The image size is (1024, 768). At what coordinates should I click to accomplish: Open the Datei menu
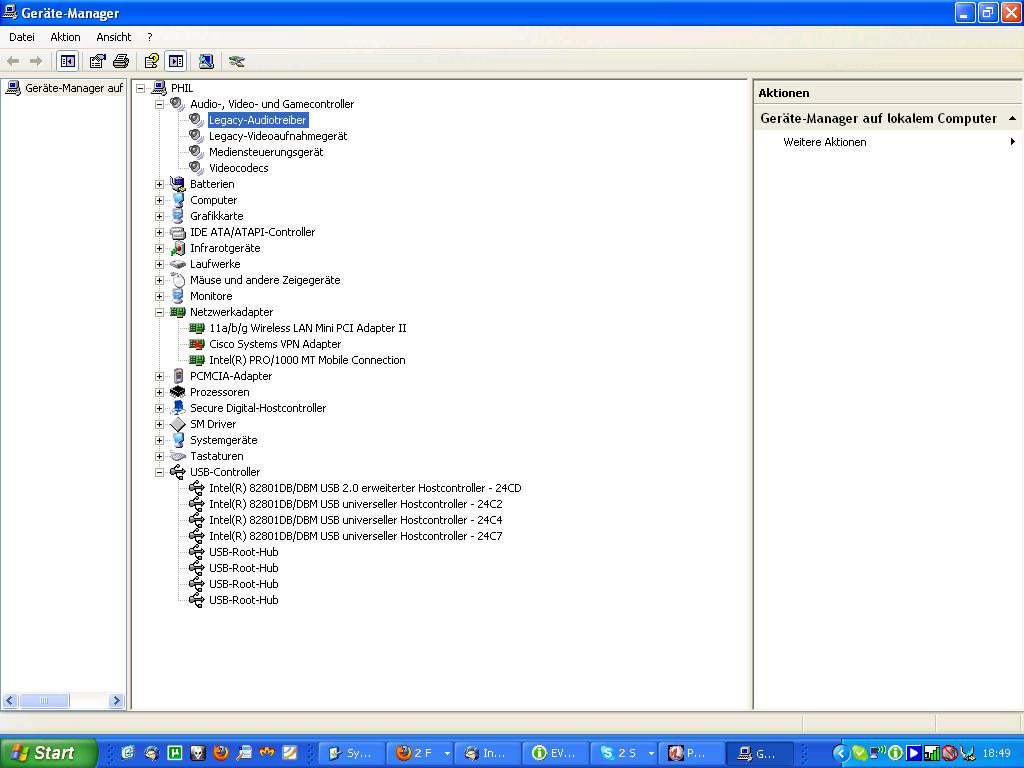[x=22, y=37]
